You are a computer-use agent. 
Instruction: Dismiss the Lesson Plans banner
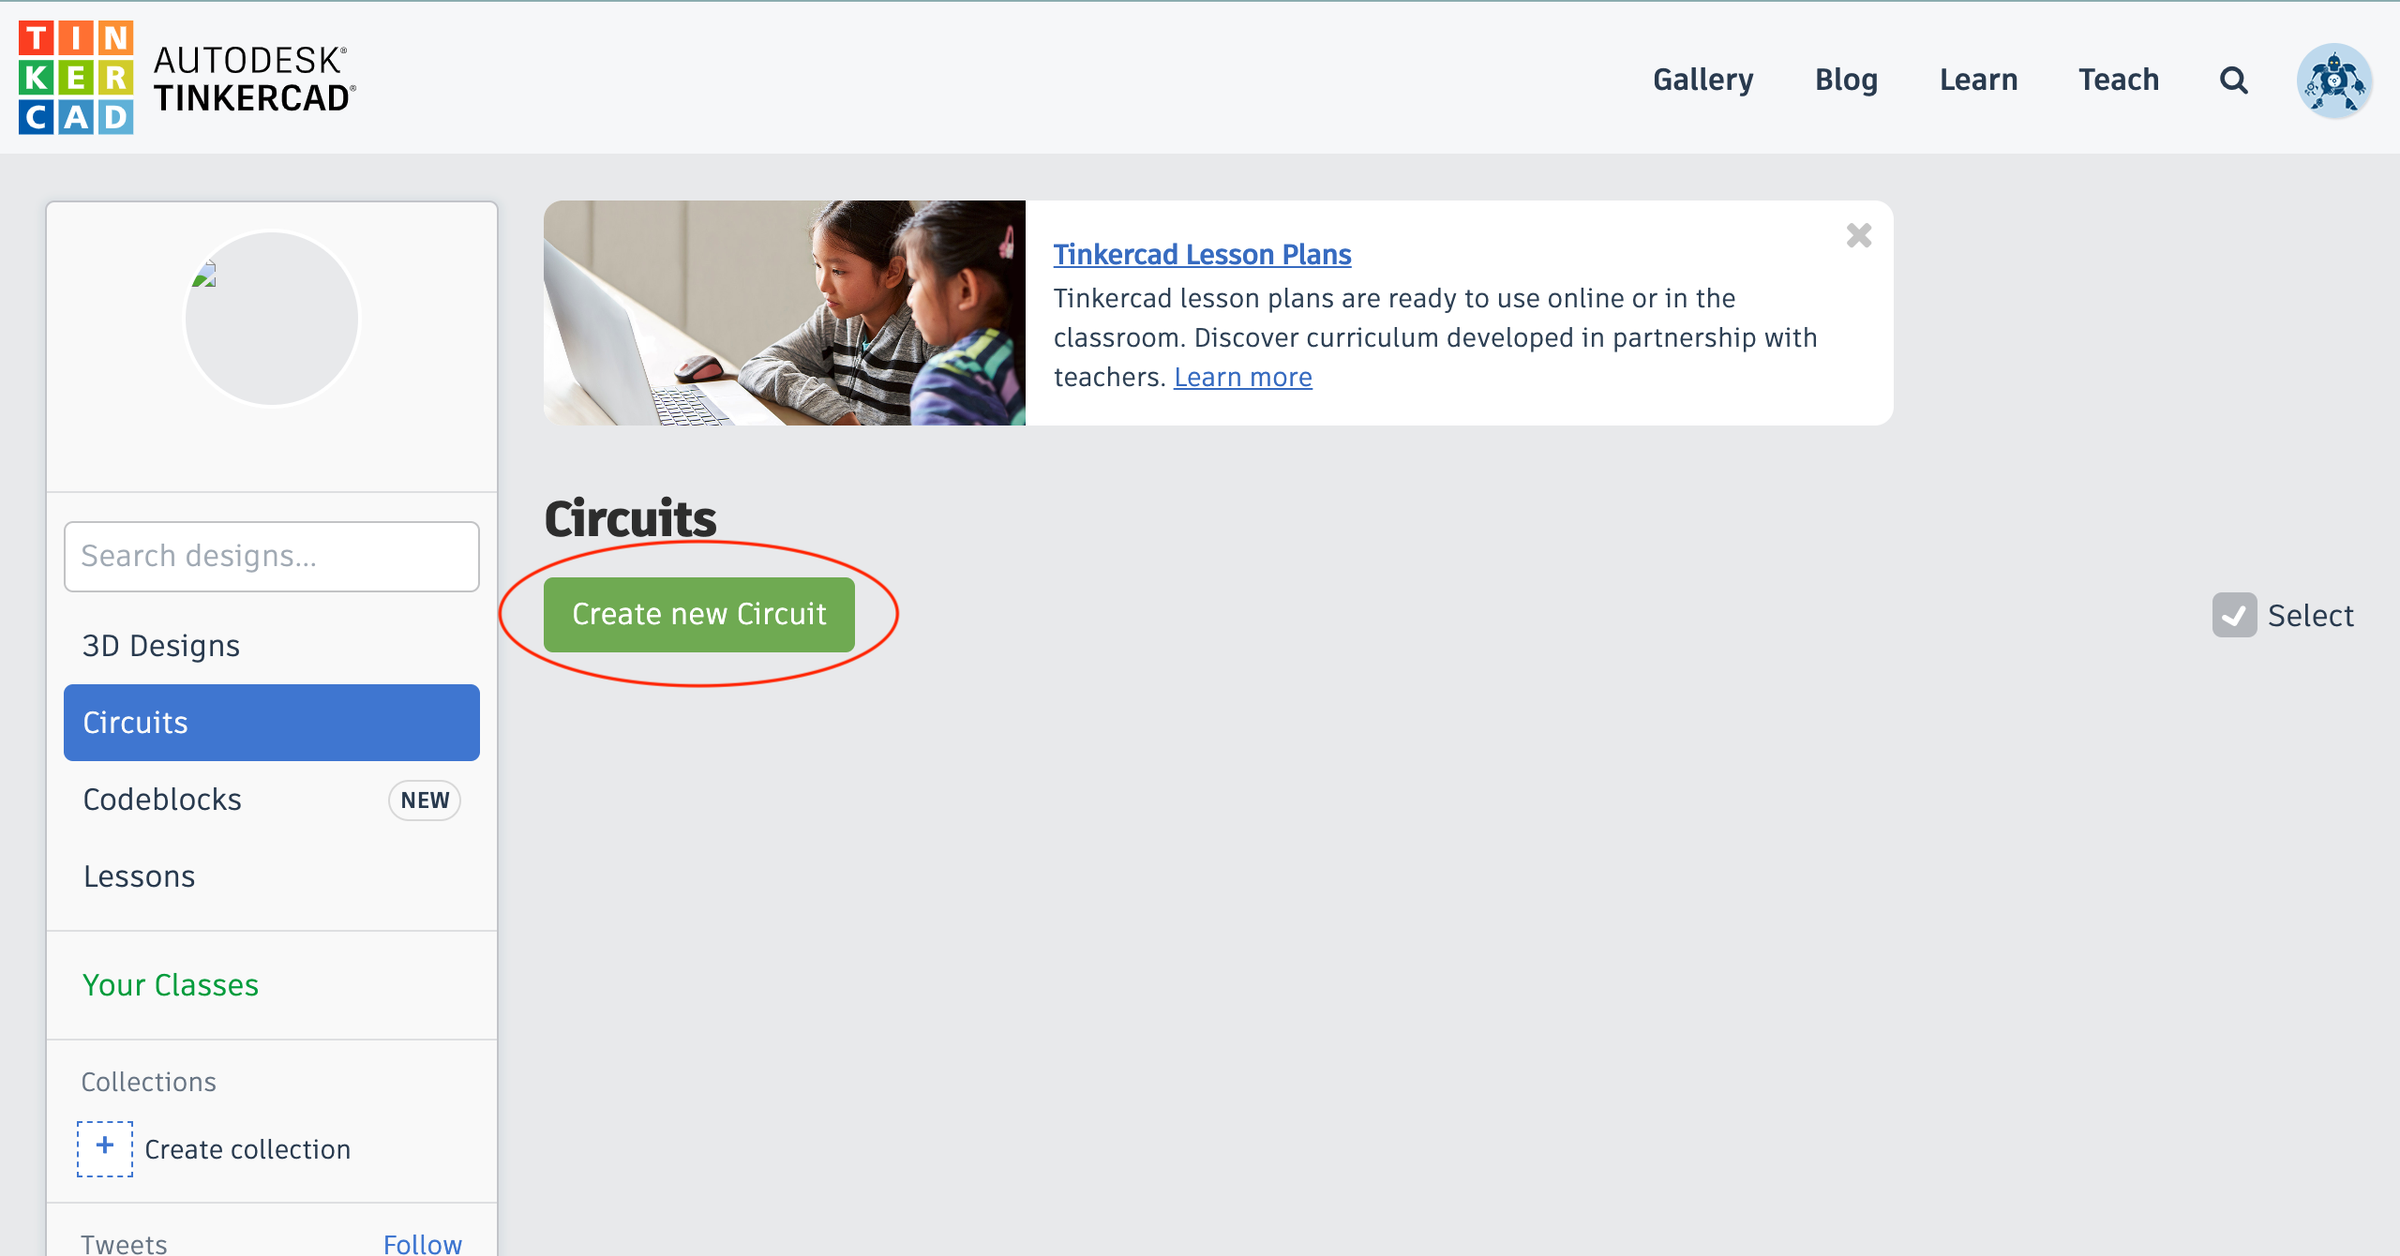pos(1858,236)
